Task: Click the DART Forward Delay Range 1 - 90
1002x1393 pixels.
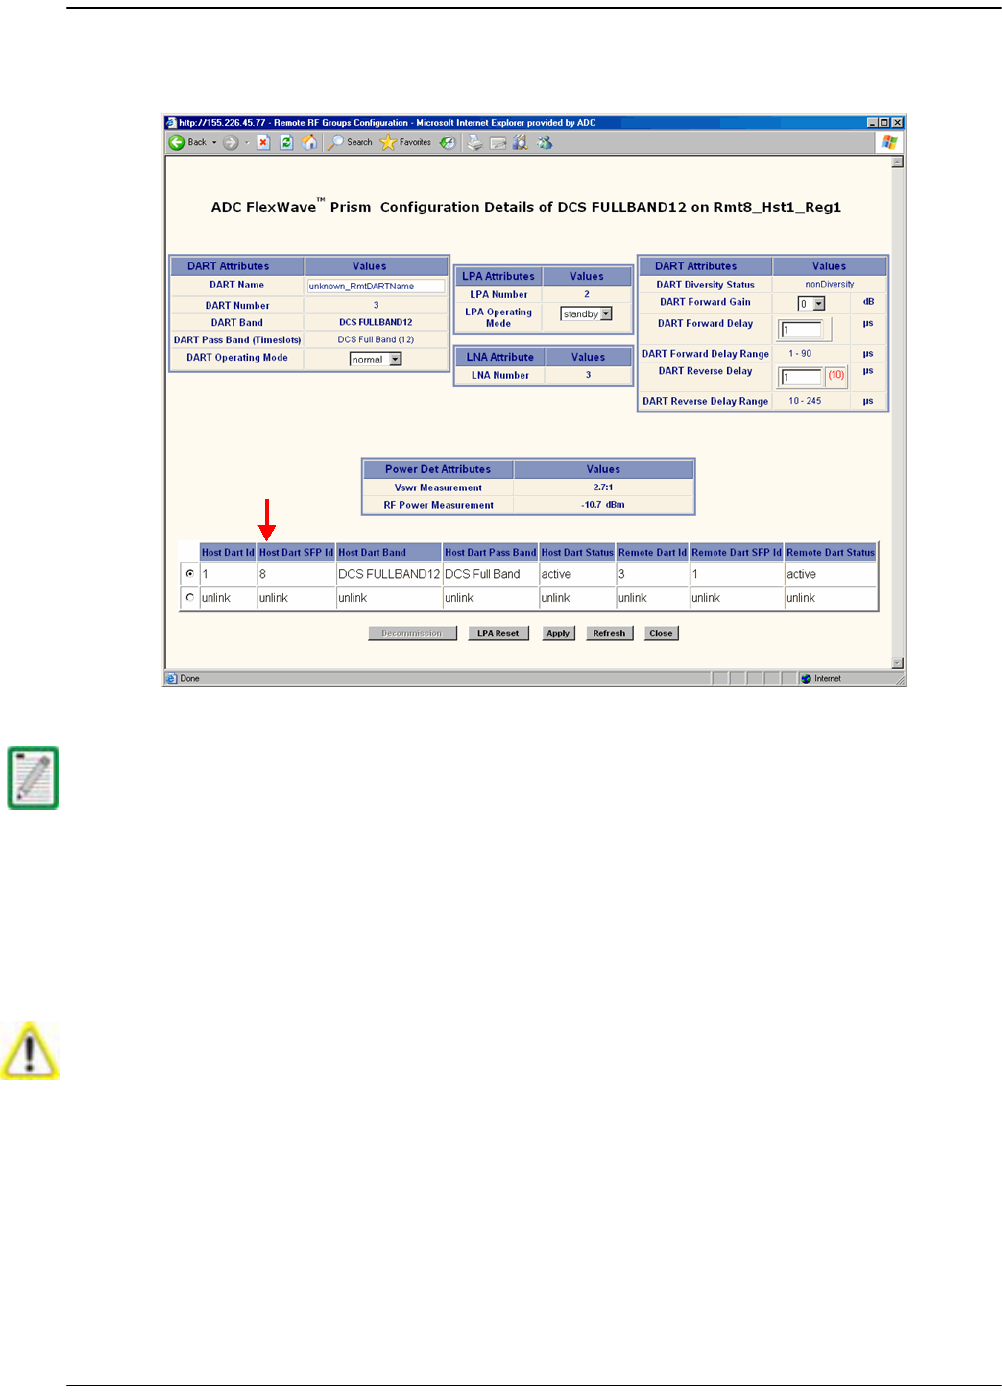Action: click(x=799, y=354)
